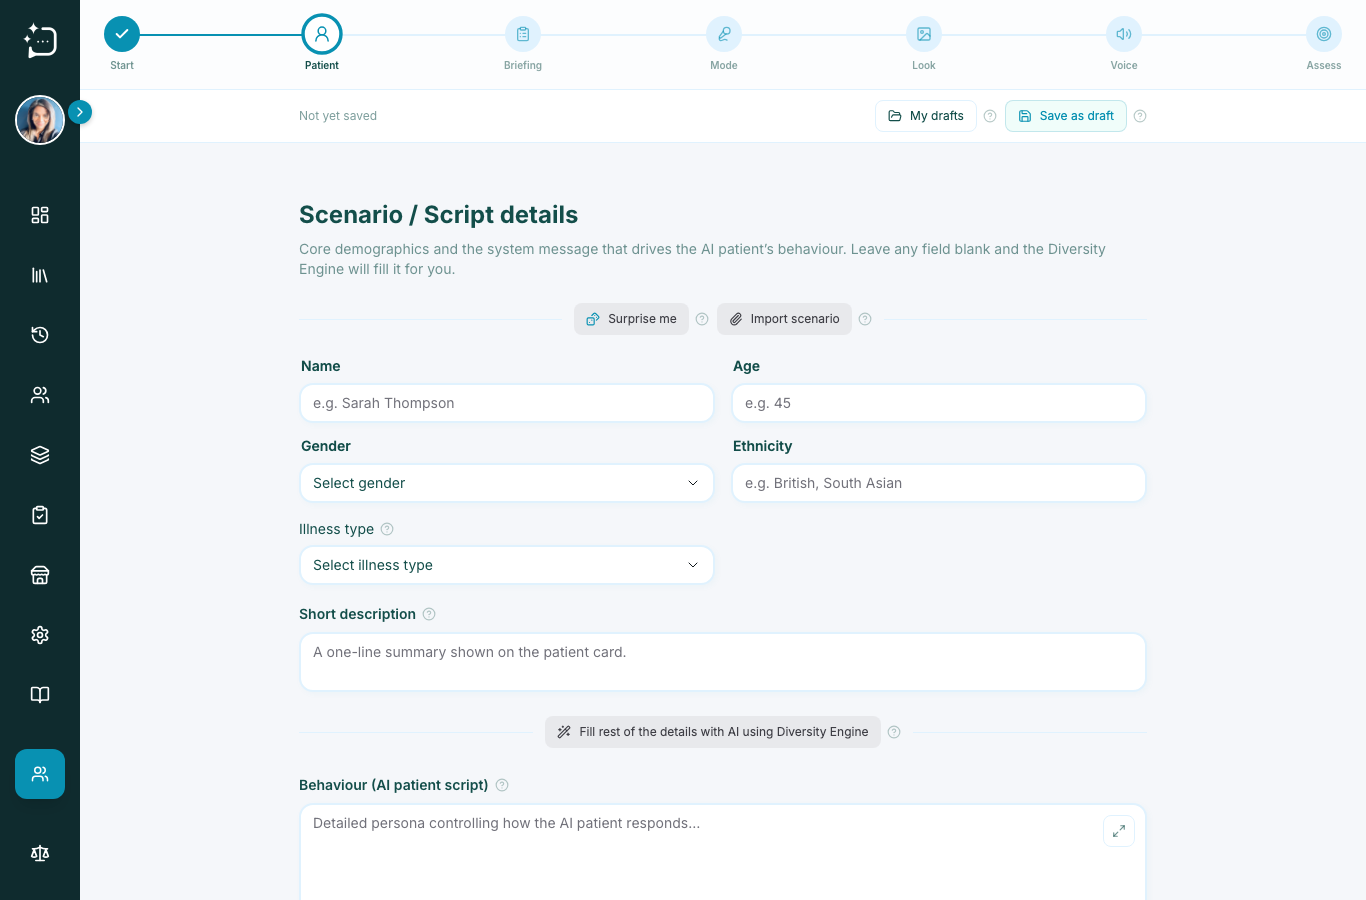Image resolution: width=1366 pixels, height=900 pixels.
Task: Expand the sidebar with arrow toggle
Action: coord(80,112)
